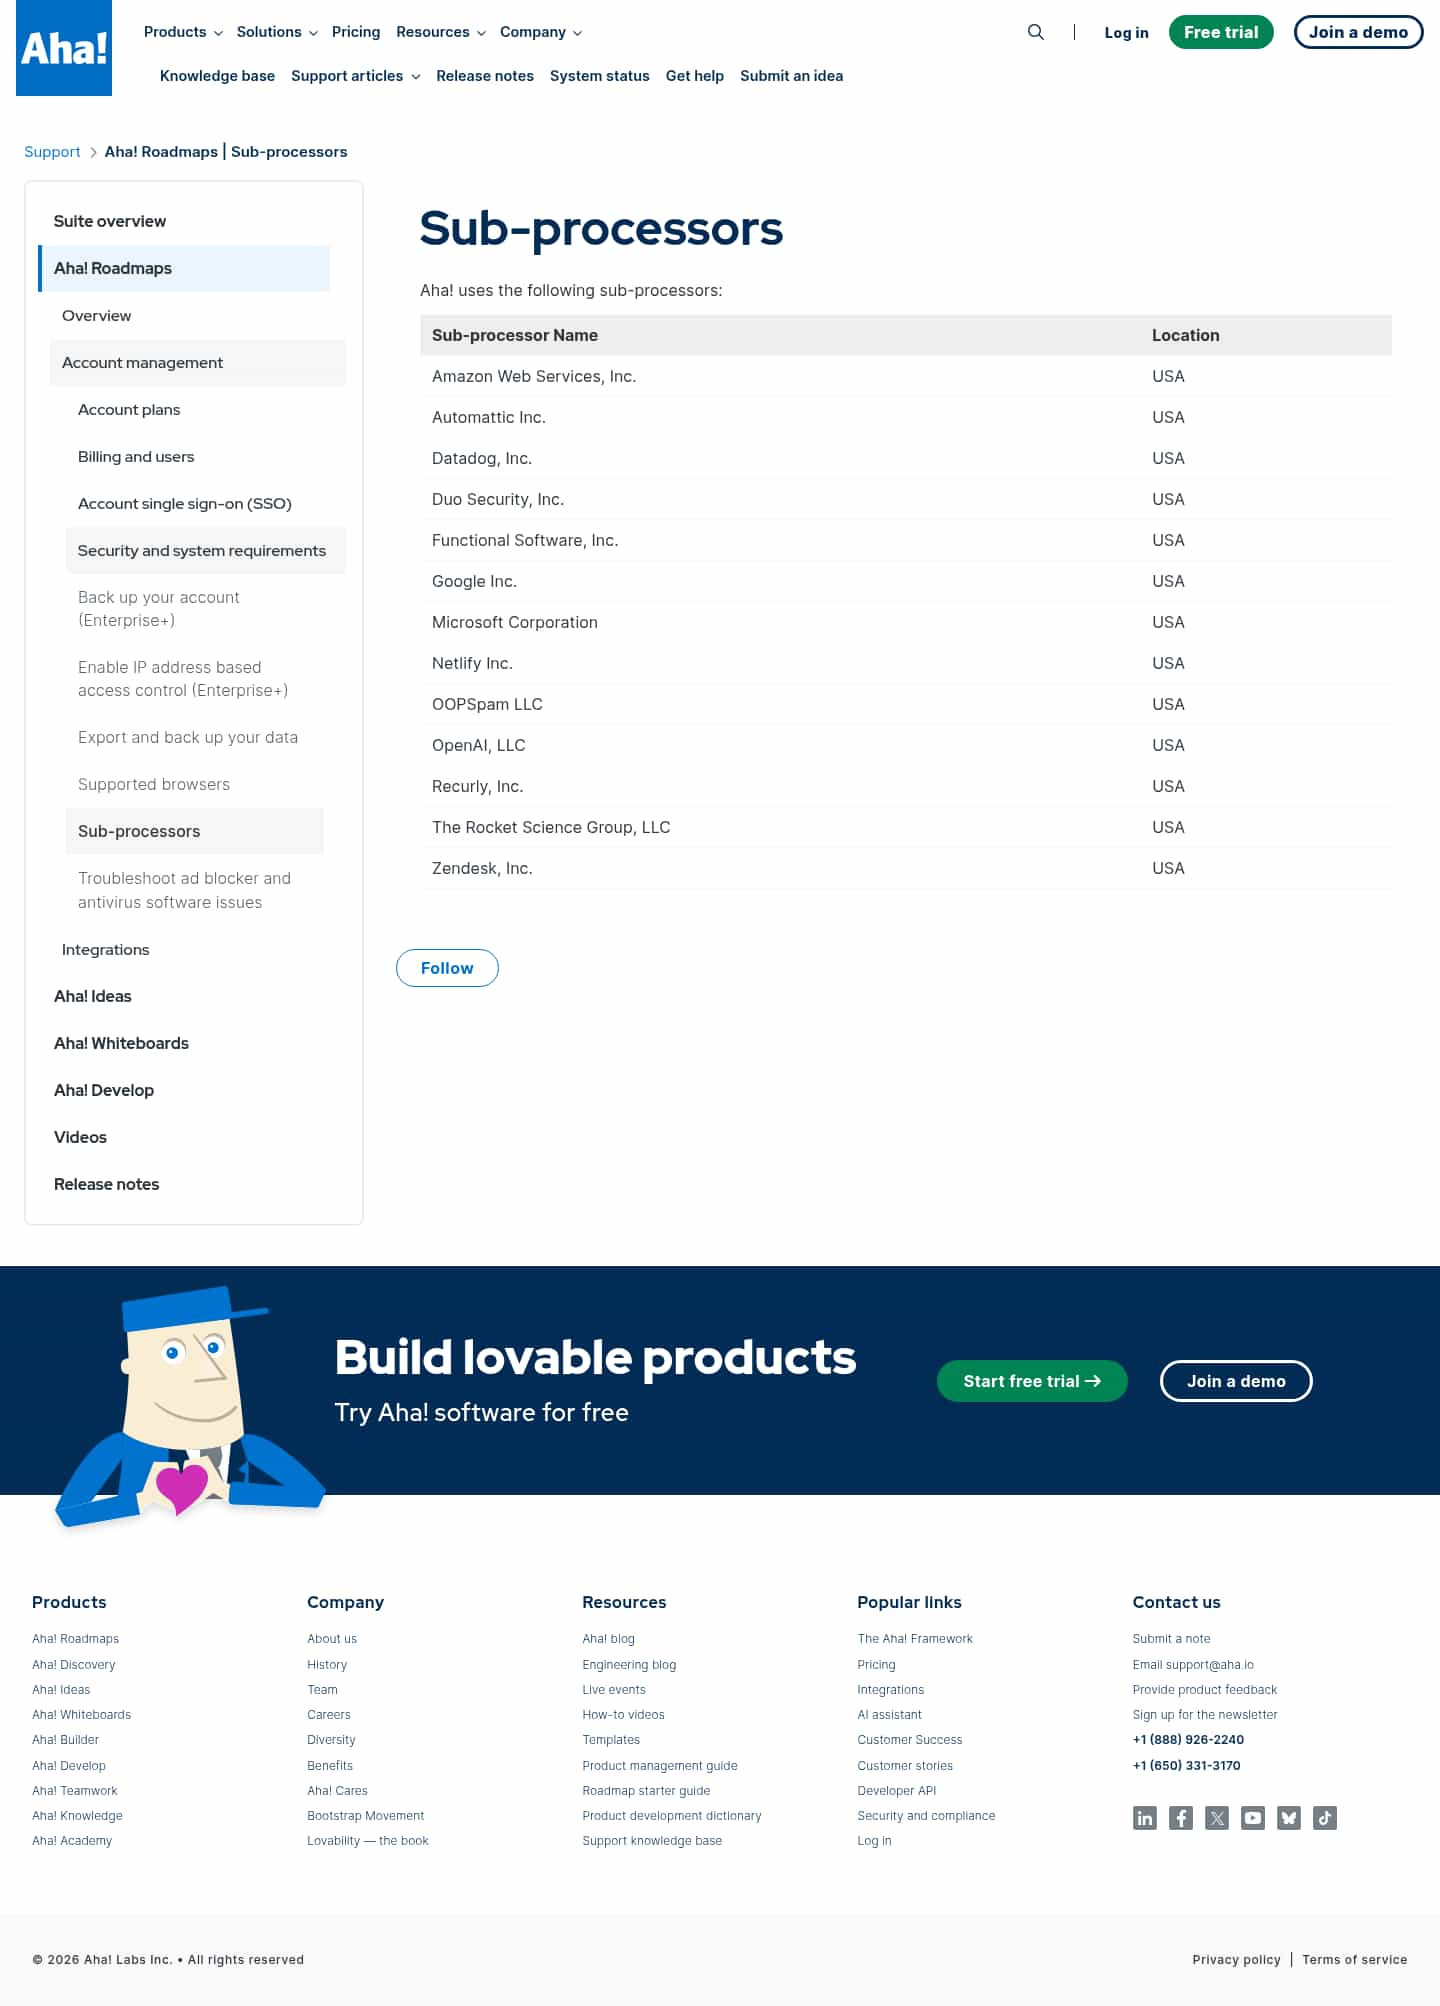Expand the Products menu
The image size is (1440, 2006).
tap(183, 32)
